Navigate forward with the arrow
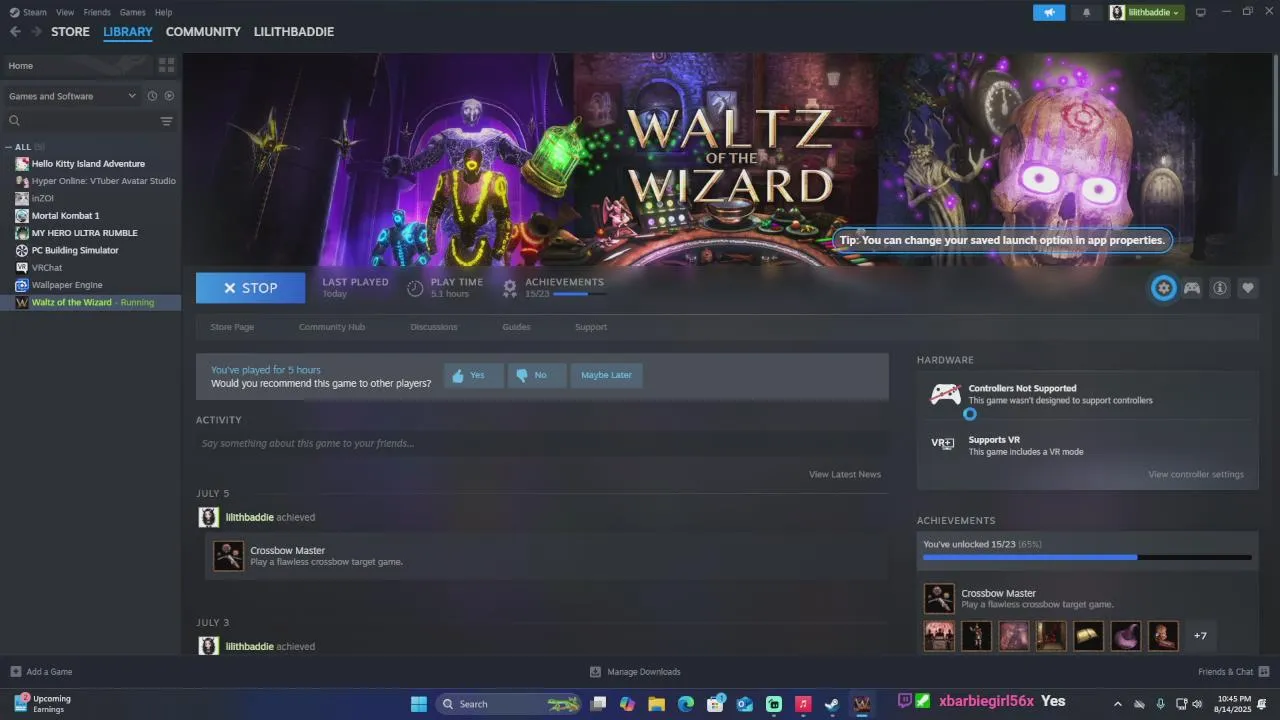 pos(36,32)
